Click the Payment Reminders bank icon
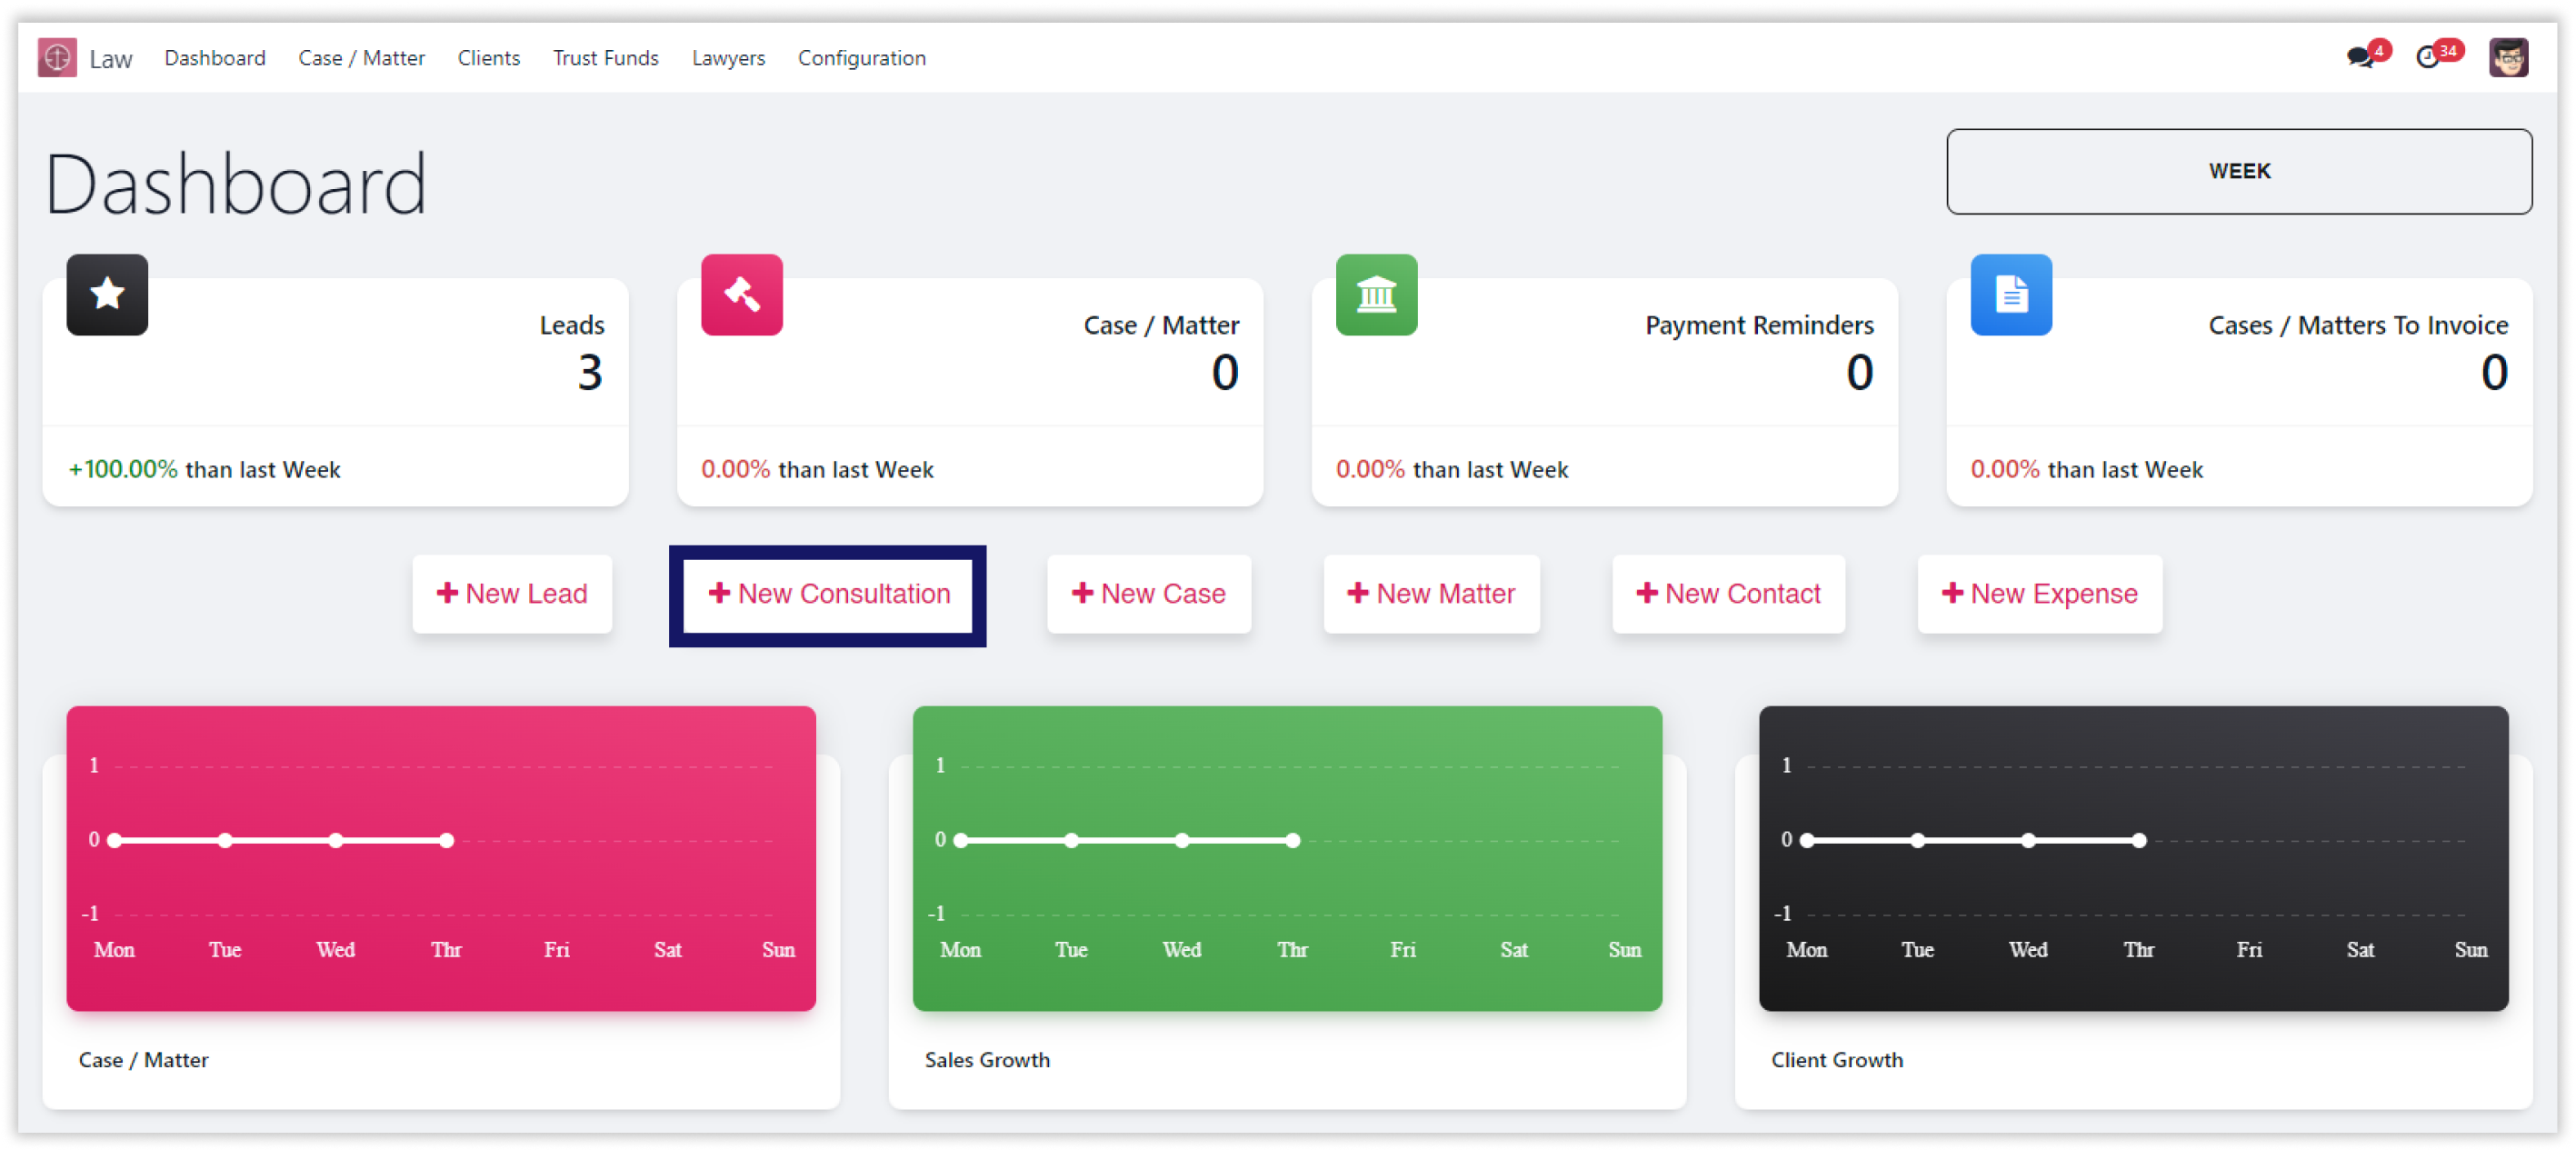This screenshot has width=2576, height=1150. [x=1376, y=294]
